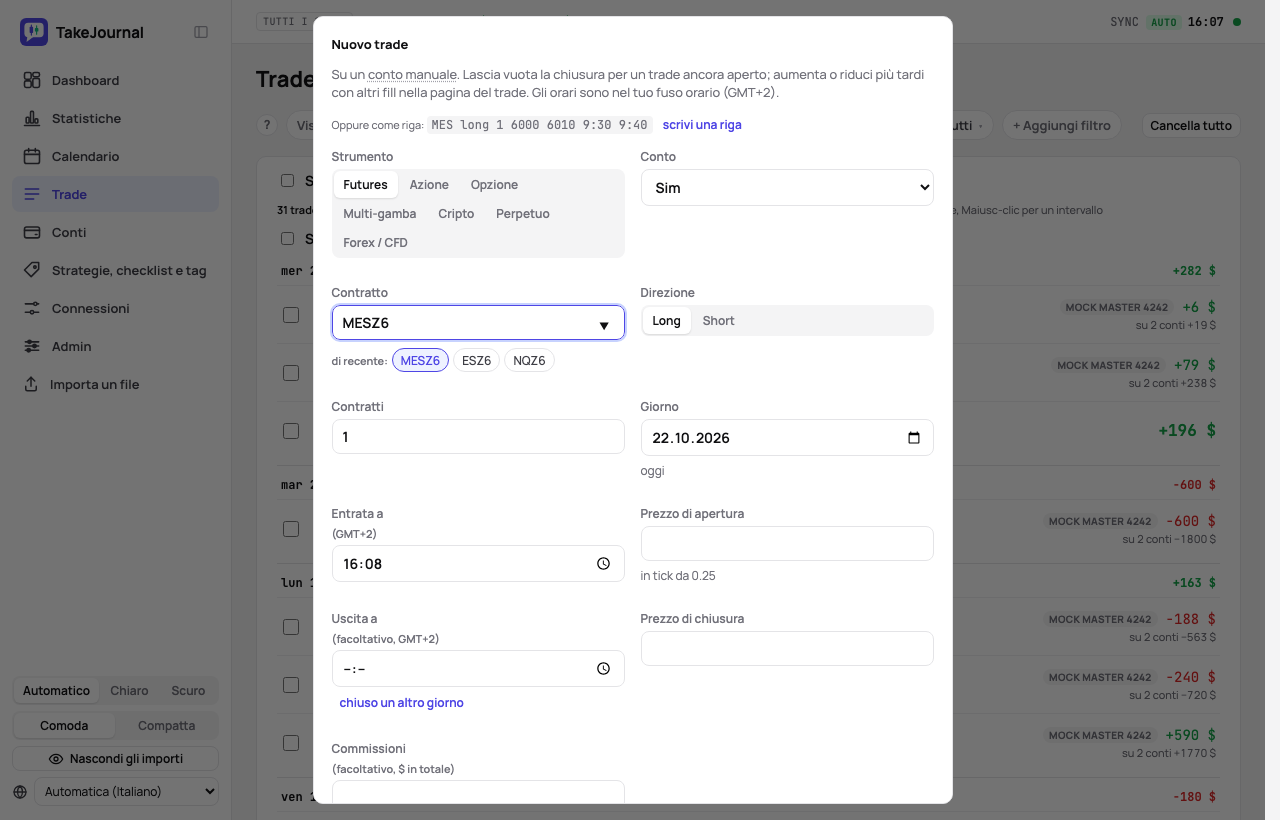Toggle Nascondi gli importi eye button
1280x820 pixels.
[x=116, y=759]
